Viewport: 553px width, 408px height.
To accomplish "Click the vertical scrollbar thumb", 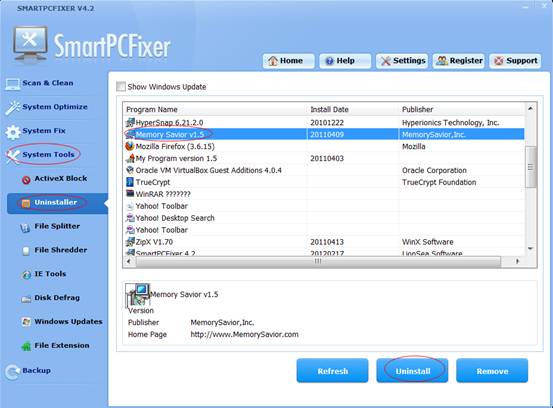I will tap(530, 167).
